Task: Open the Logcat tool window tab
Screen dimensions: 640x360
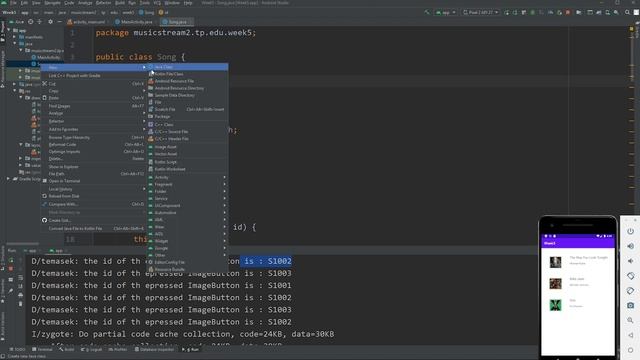Action: 91,349
